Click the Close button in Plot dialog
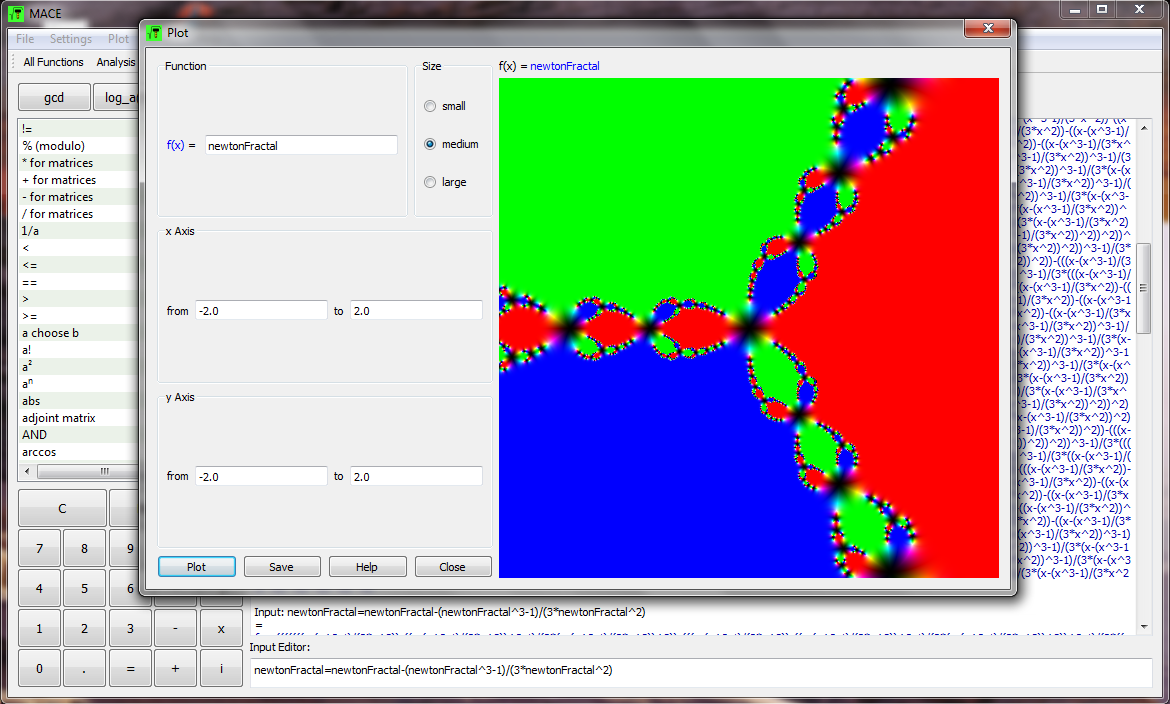 click(x=452, y=567)
